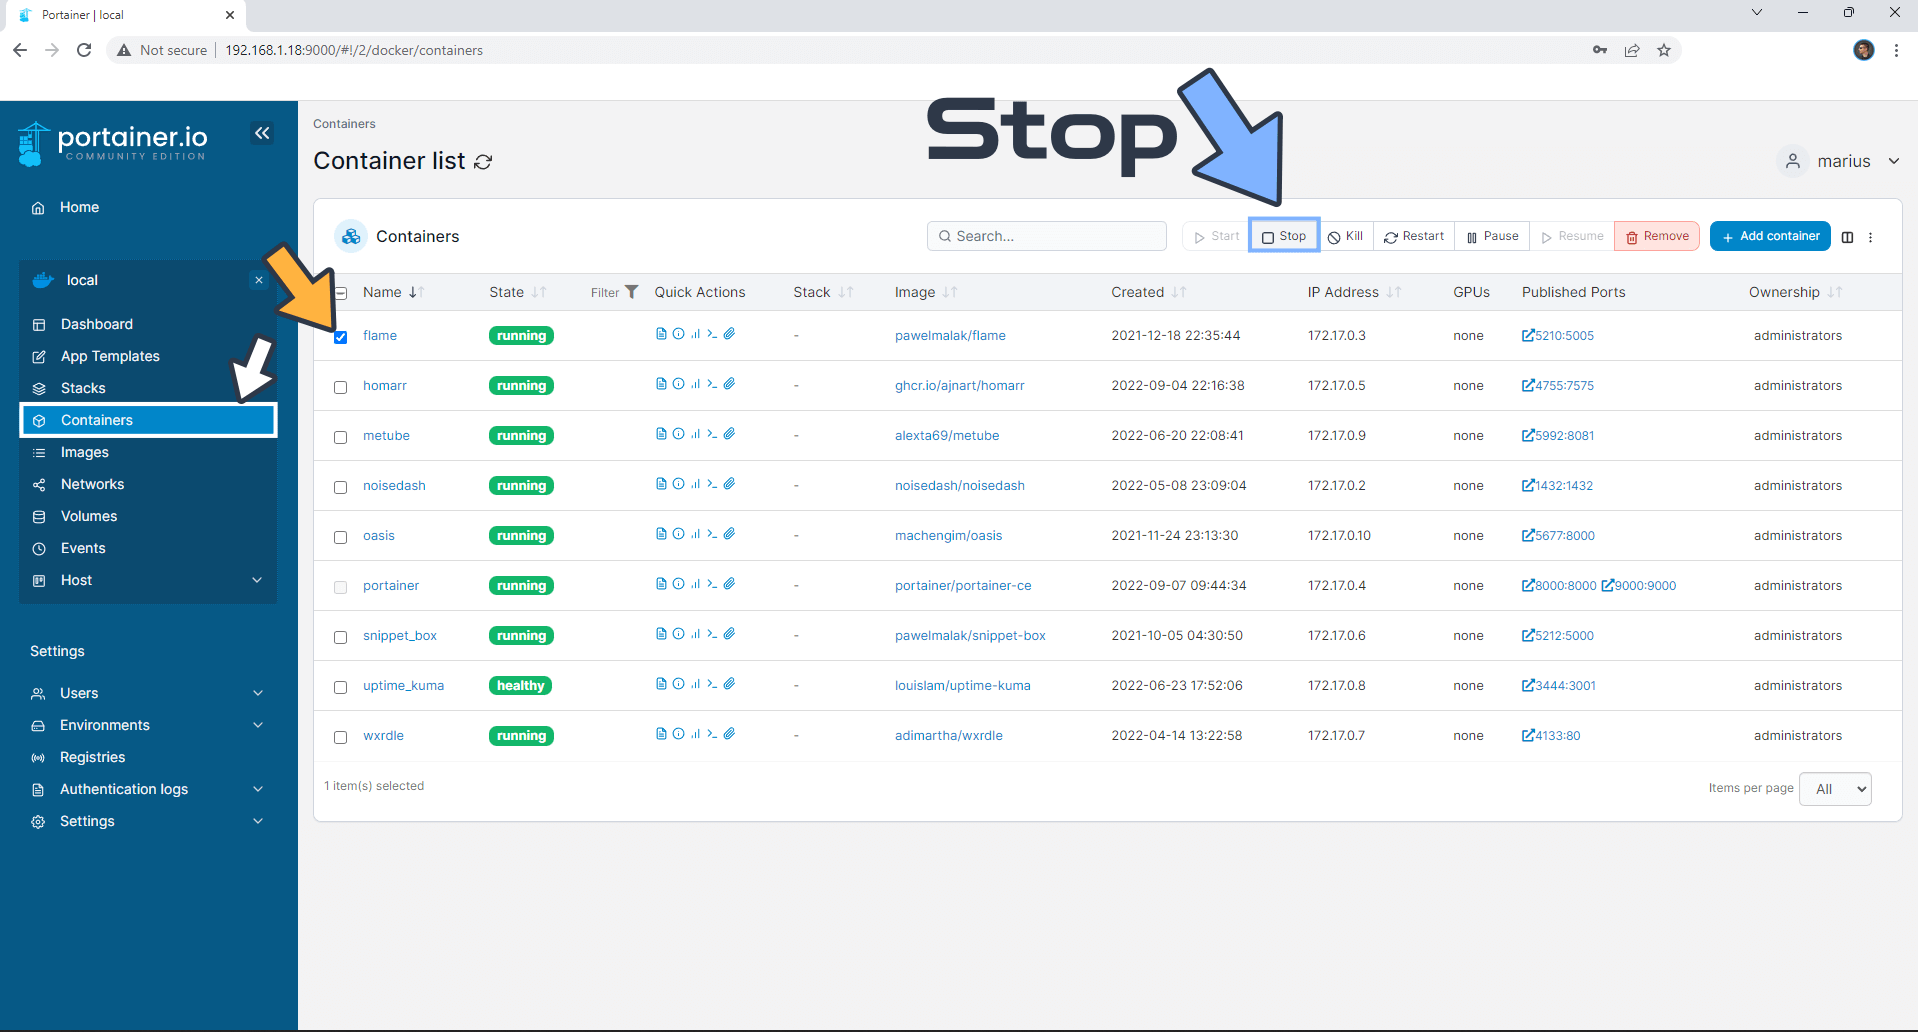The height and width of the screenshot is (1032, 1918).
Task: Open pawelmalak/flame image link
Action: pos(950,335)
